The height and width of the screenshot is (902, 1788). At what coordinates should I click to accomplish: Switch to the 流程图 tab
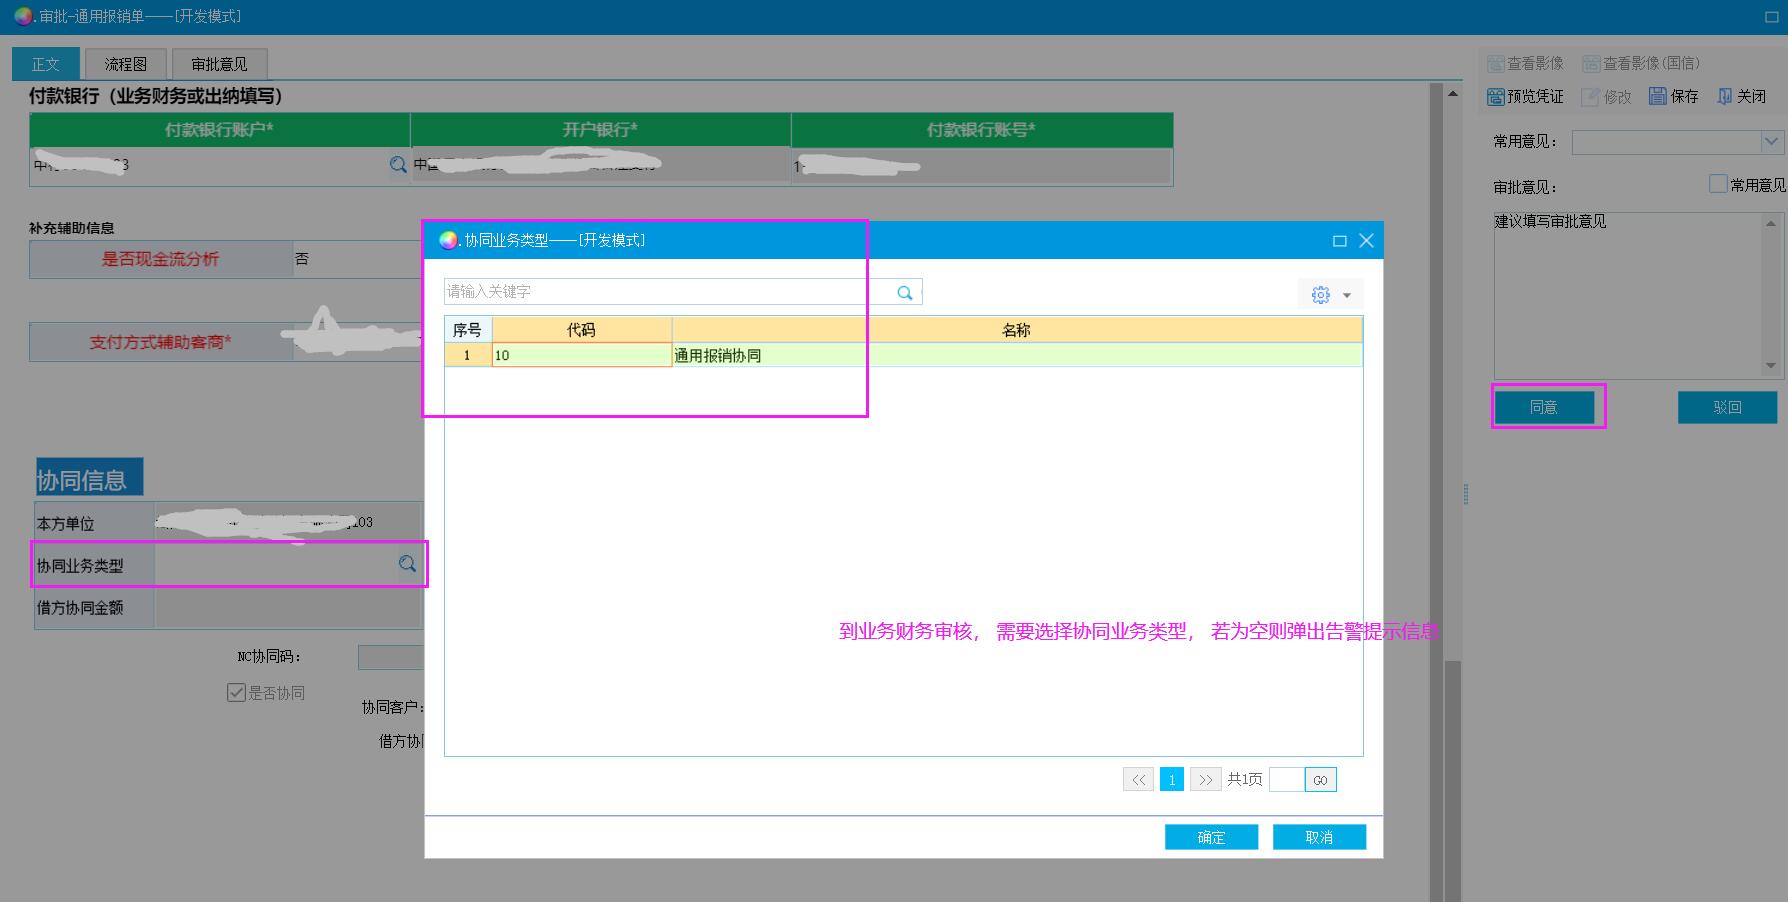(125, 64)
